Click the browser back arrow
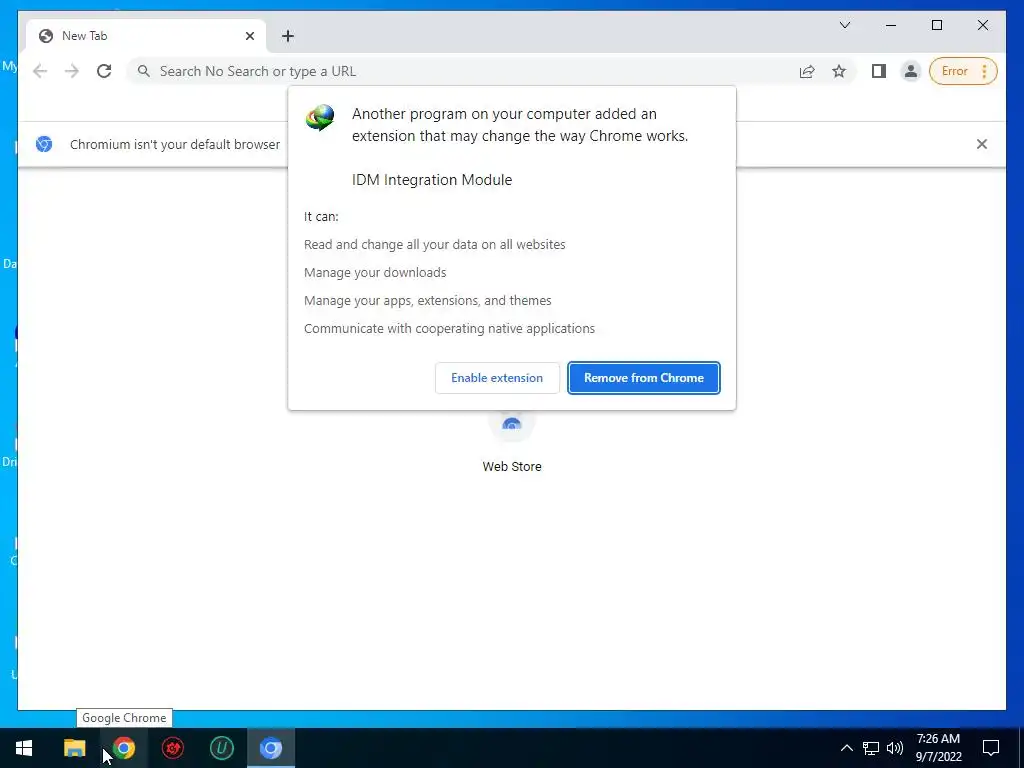 coord(40,71)
